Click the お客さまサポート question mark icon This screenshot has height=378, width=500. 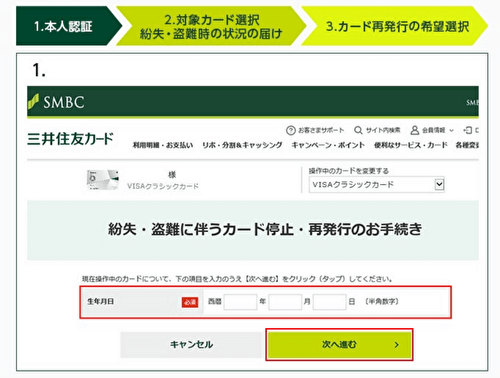(291, 130)
